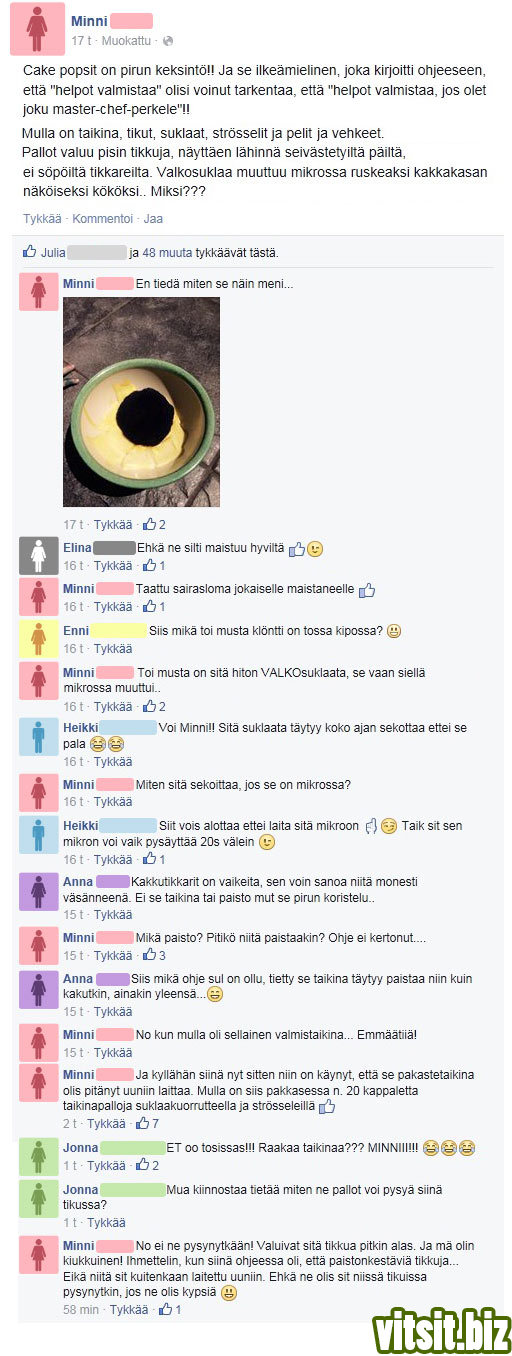Click the like count under the bowl photo

pos(154,524)
